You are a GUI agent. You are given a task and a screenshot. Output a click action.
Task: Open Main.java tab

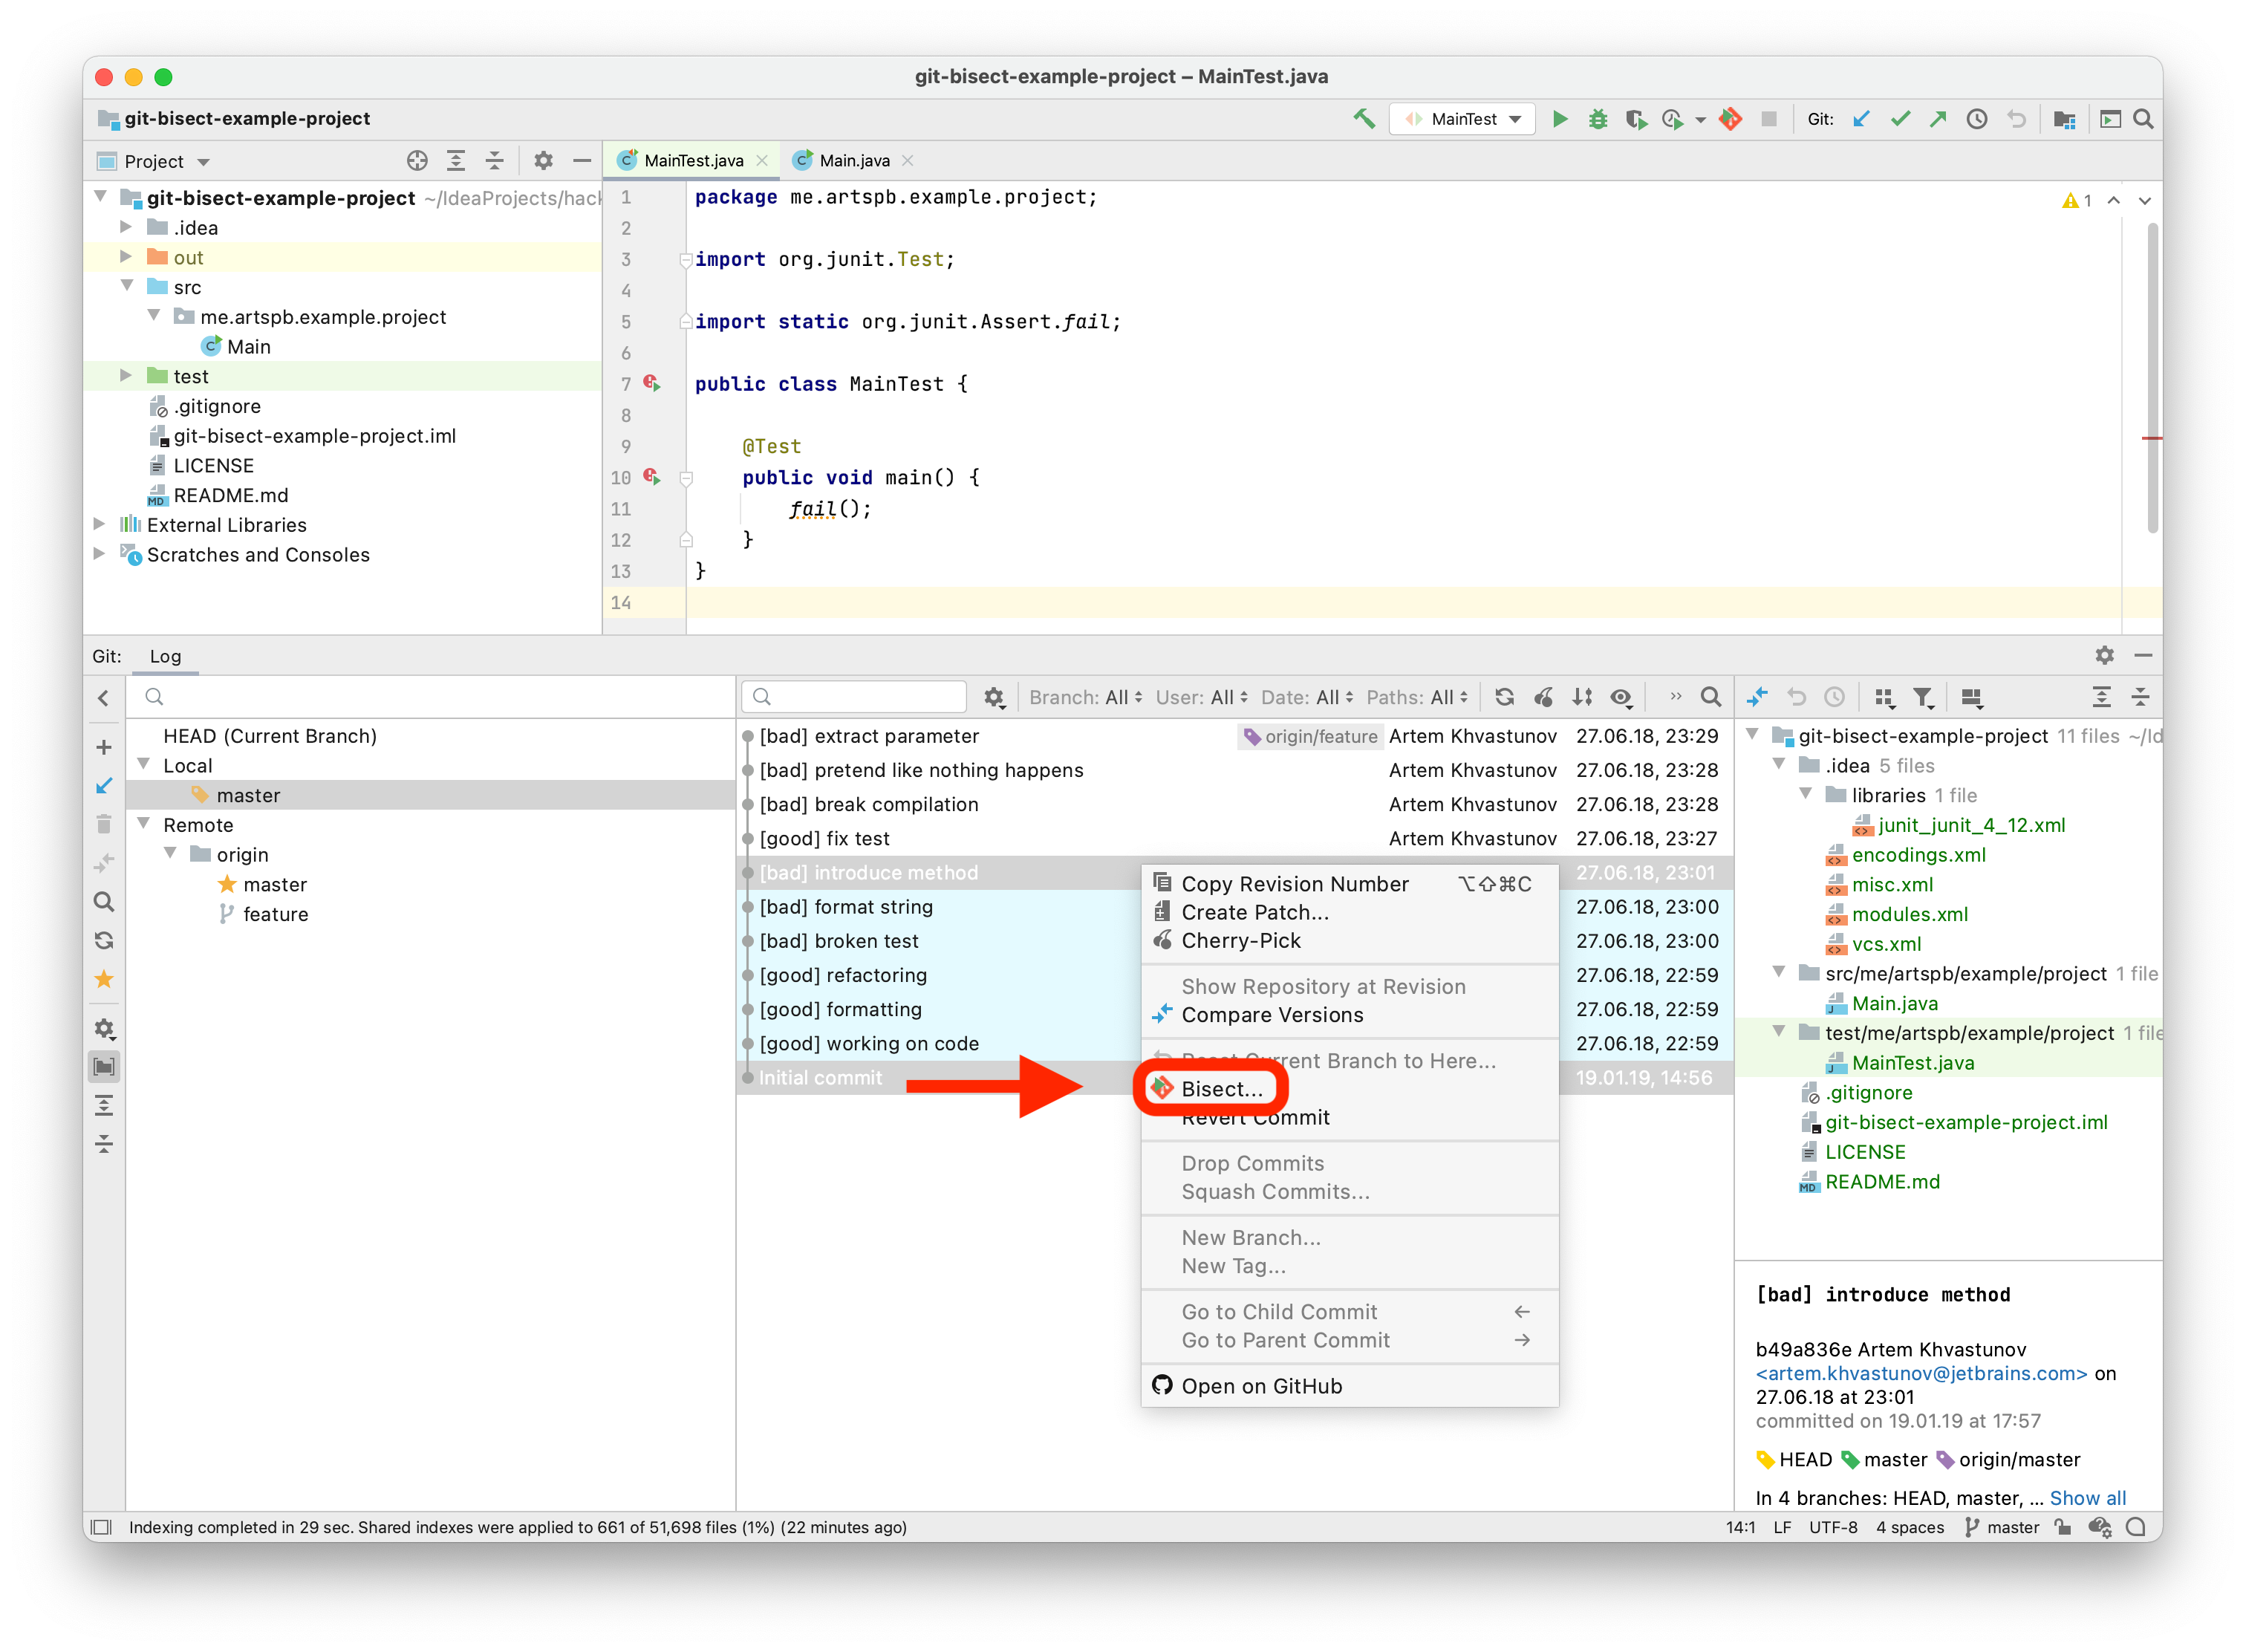pos(851,160)
